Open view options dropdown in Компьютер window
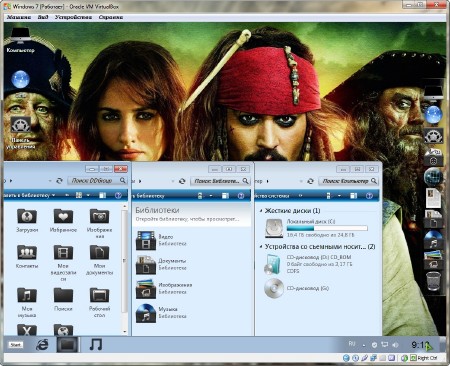This screenshot has height=366, width=450. click(339, 196)
